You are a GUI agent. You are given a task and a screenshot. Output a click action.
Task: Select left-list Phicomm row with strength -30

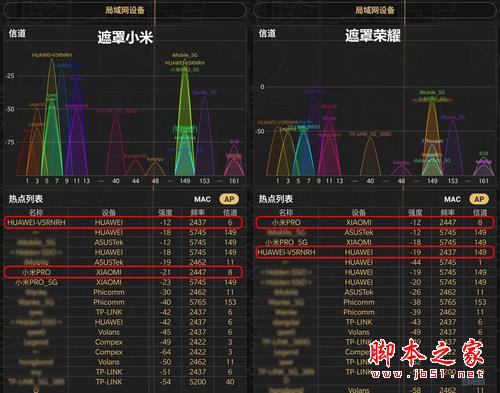(x=124, y=292)
